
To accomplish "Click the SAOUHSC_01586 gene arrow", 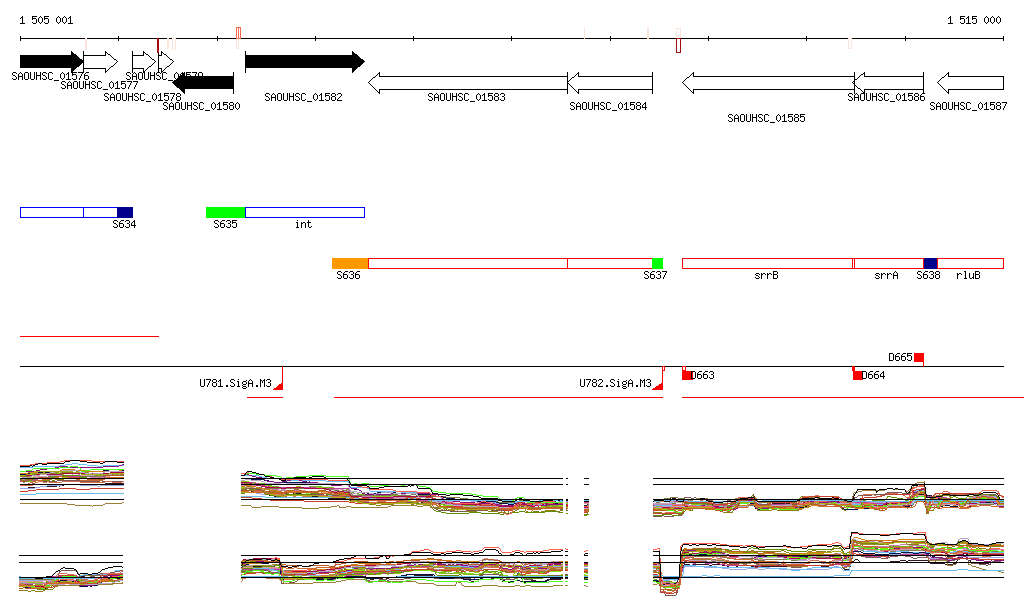I will (889, 83).
